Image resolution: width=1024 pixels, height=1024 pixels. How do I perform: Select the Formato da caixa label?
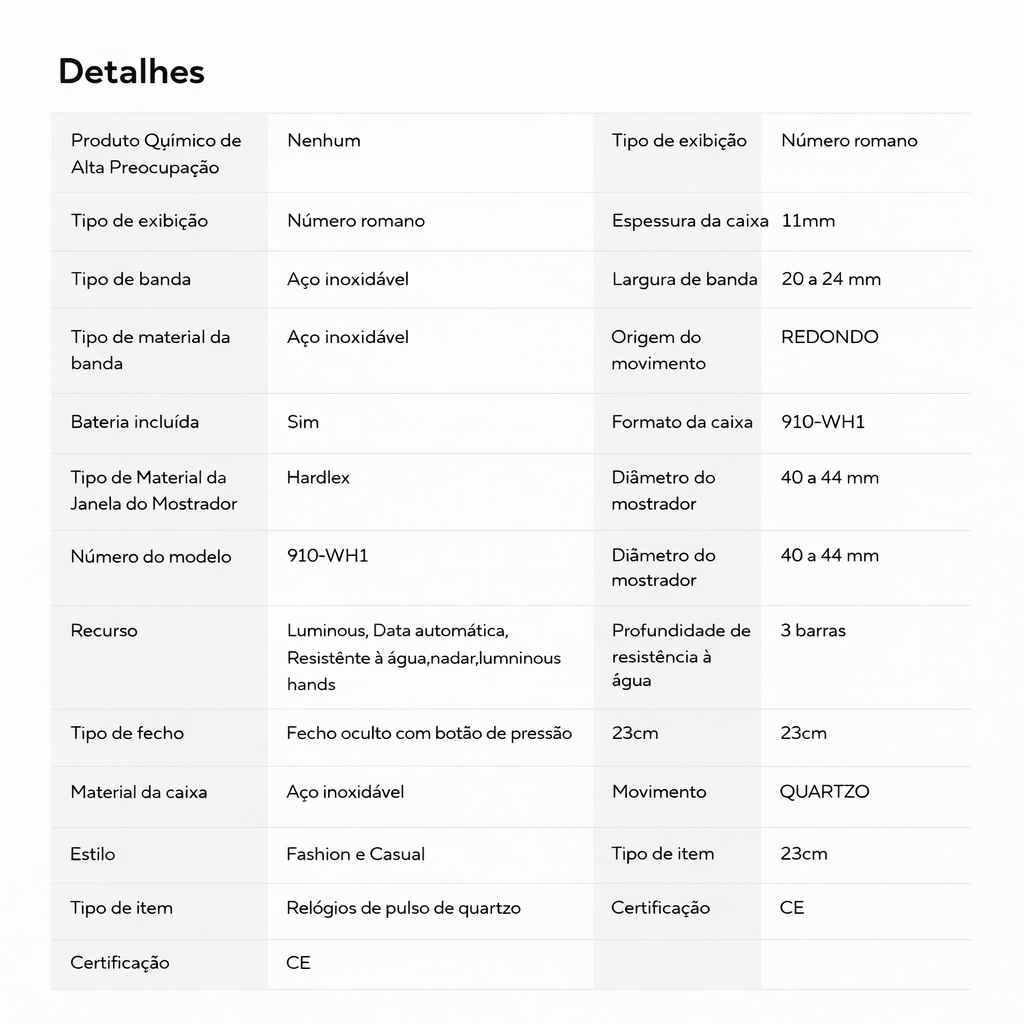click(682, 422)
